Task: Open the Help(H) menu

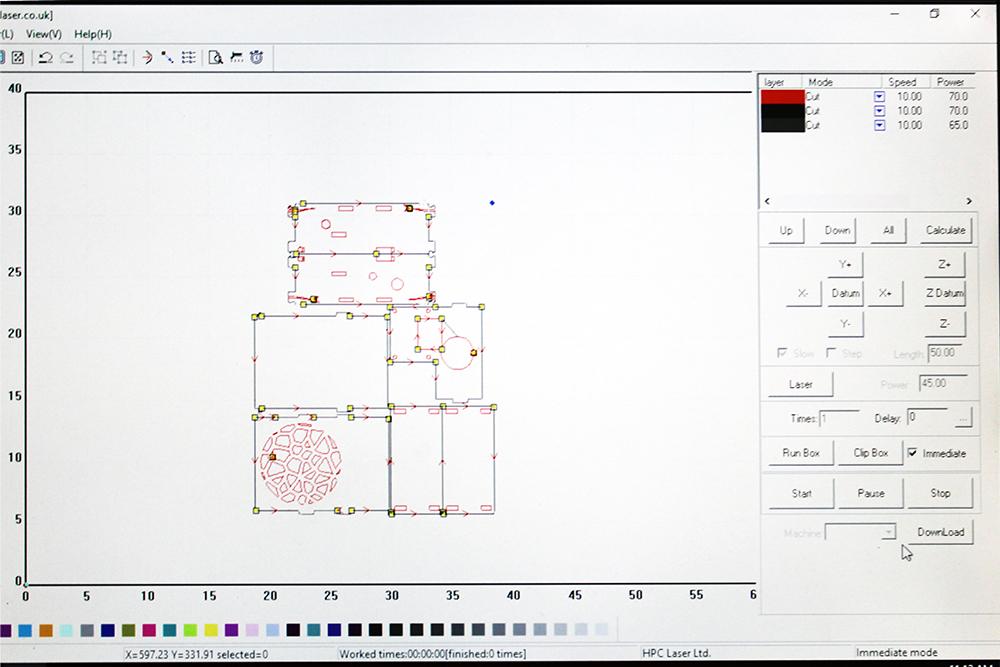Action: [x=92, y=34]
